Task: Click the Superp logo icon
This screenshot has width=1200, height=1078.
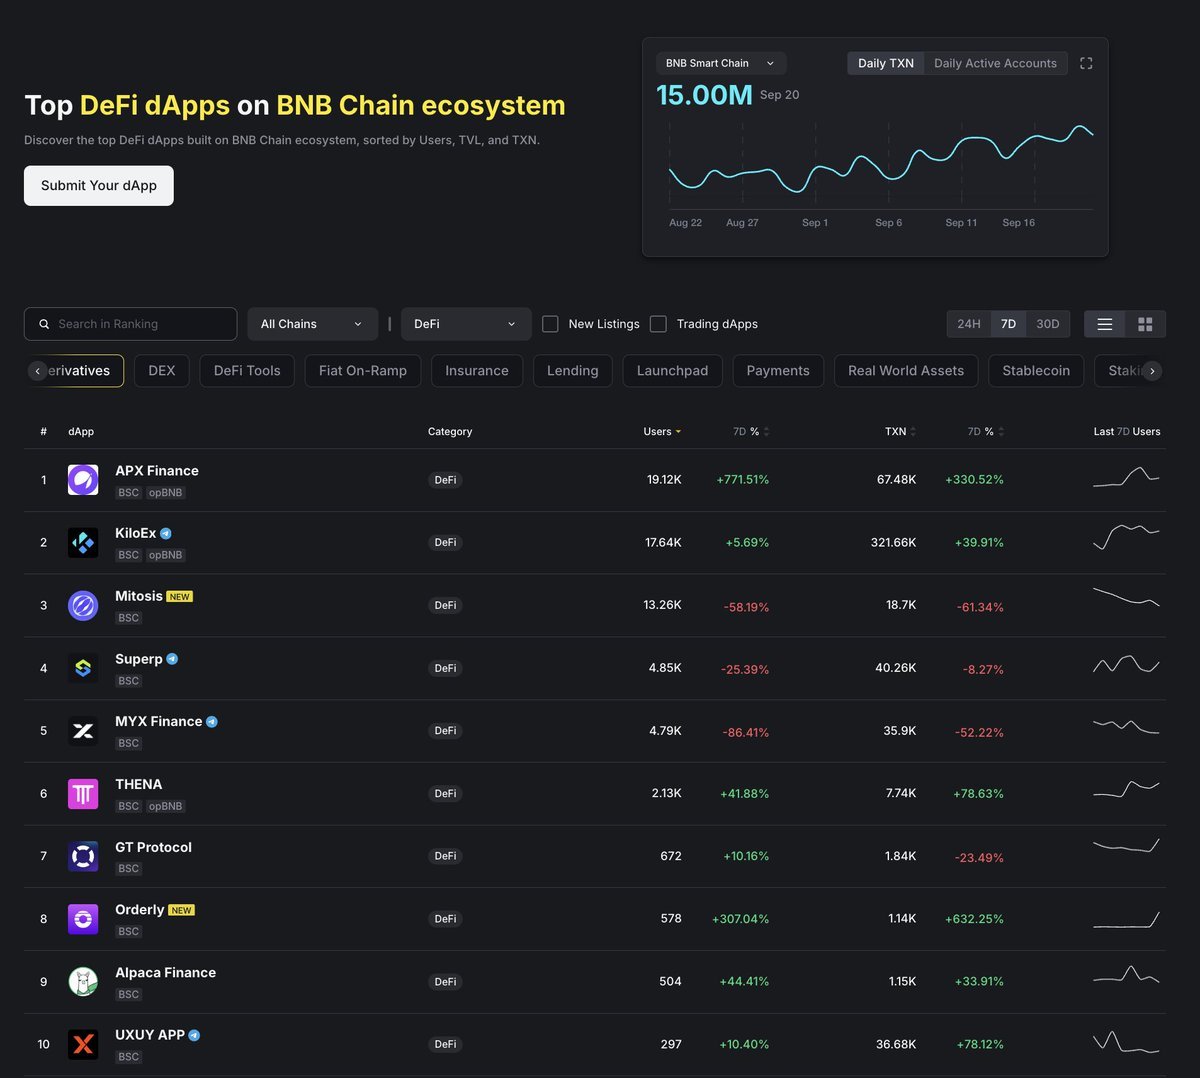Action: coord(83,668)
